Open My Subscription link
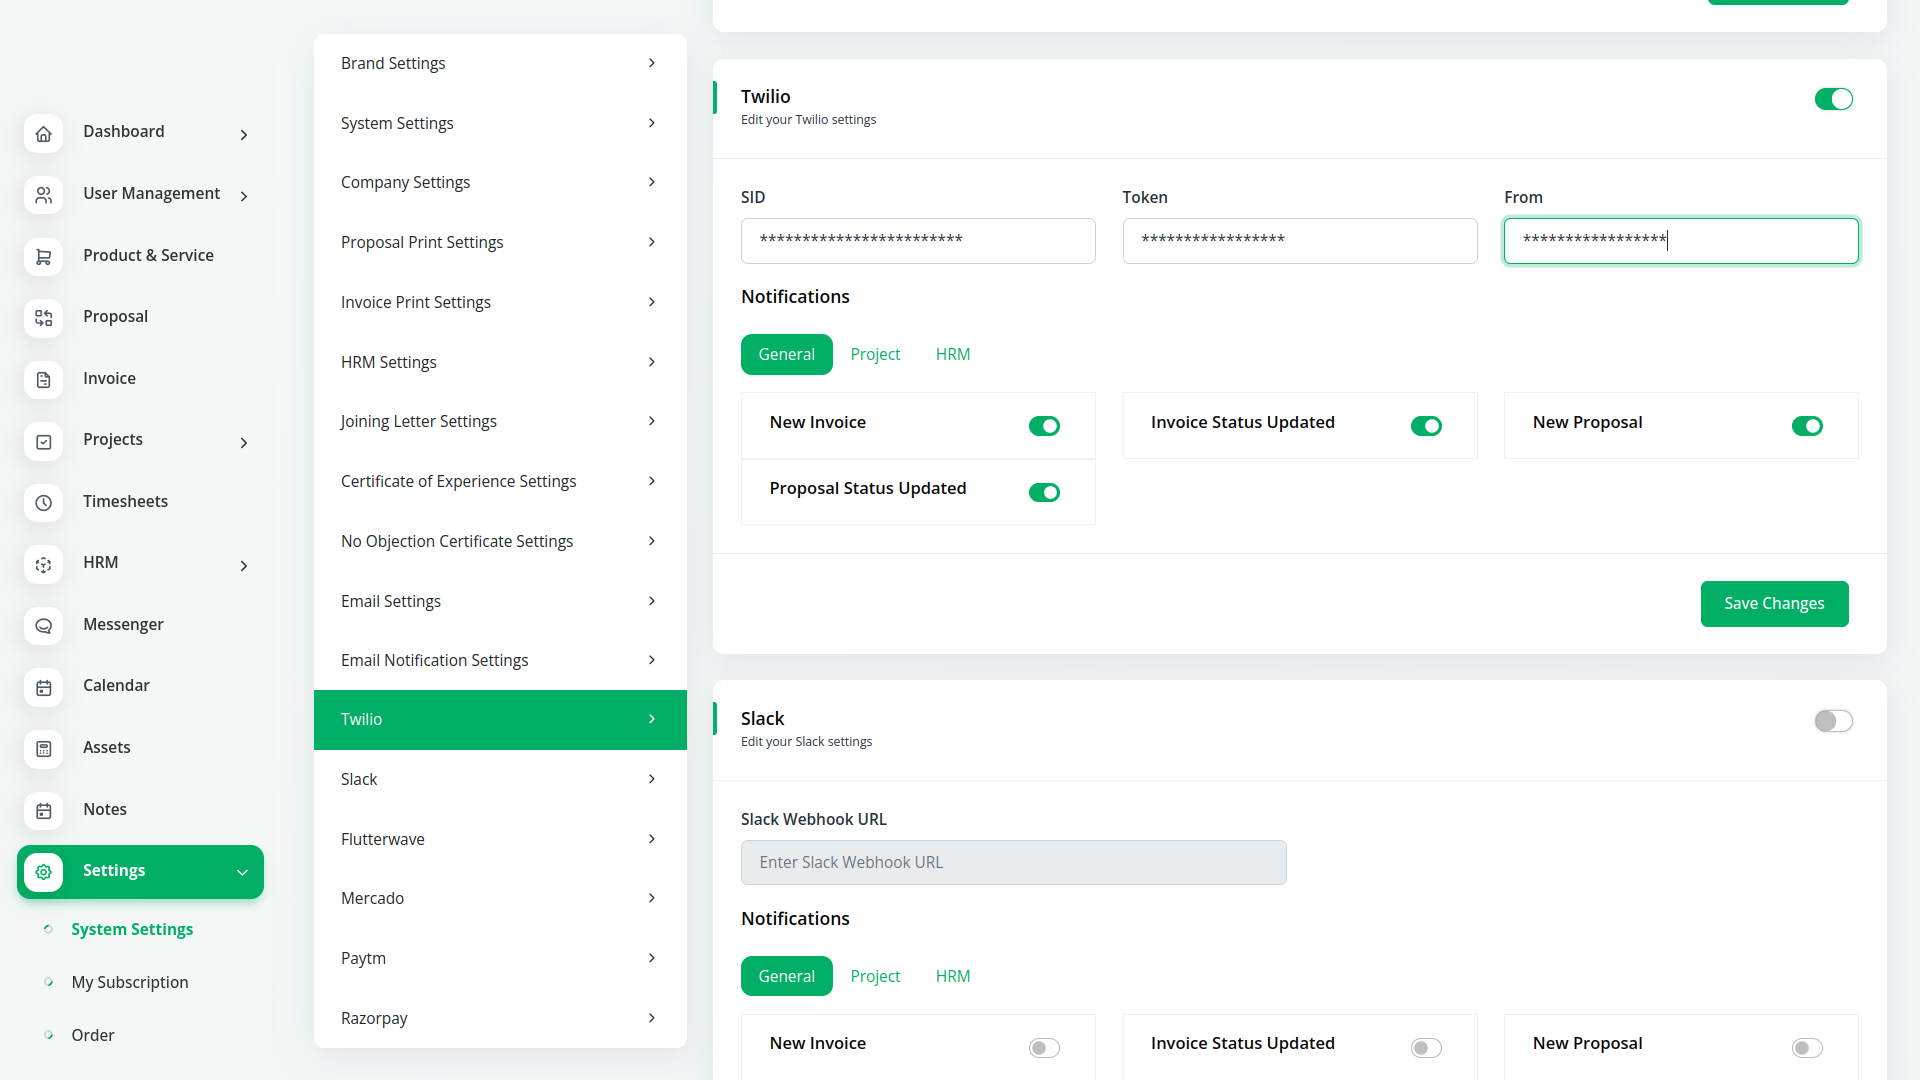Image resolution: width=1920 pixels, height=1080 pixels. tap(130, 982)
